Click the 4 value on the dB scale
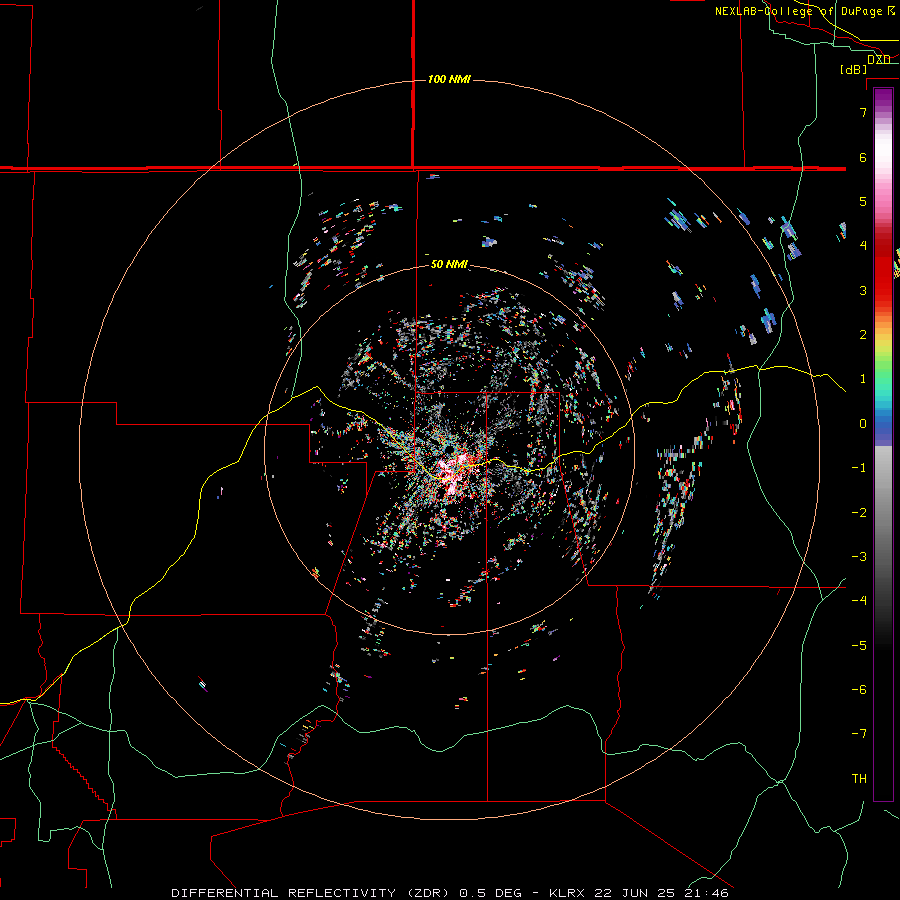Screen dimensions: 900x900 click(x=863, y=246)
